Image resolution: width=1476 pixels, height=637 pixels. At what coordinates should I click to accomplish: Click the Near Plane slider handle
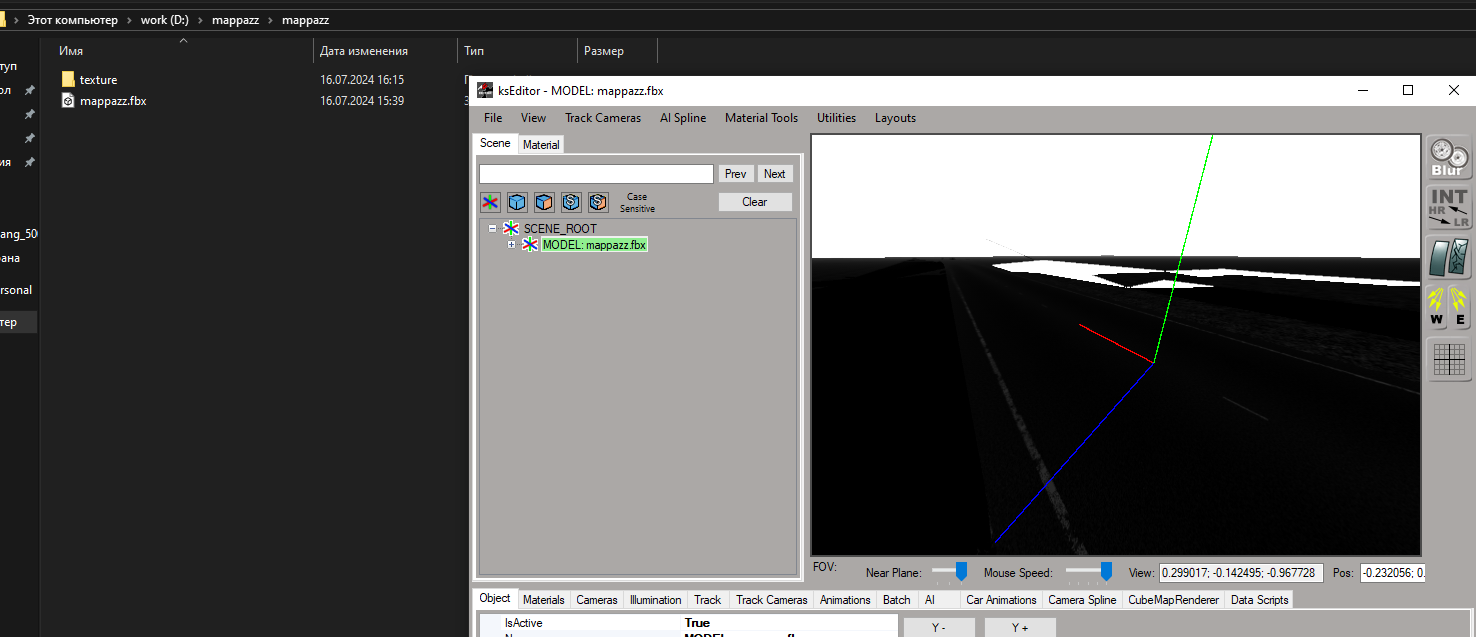(961, 571)
